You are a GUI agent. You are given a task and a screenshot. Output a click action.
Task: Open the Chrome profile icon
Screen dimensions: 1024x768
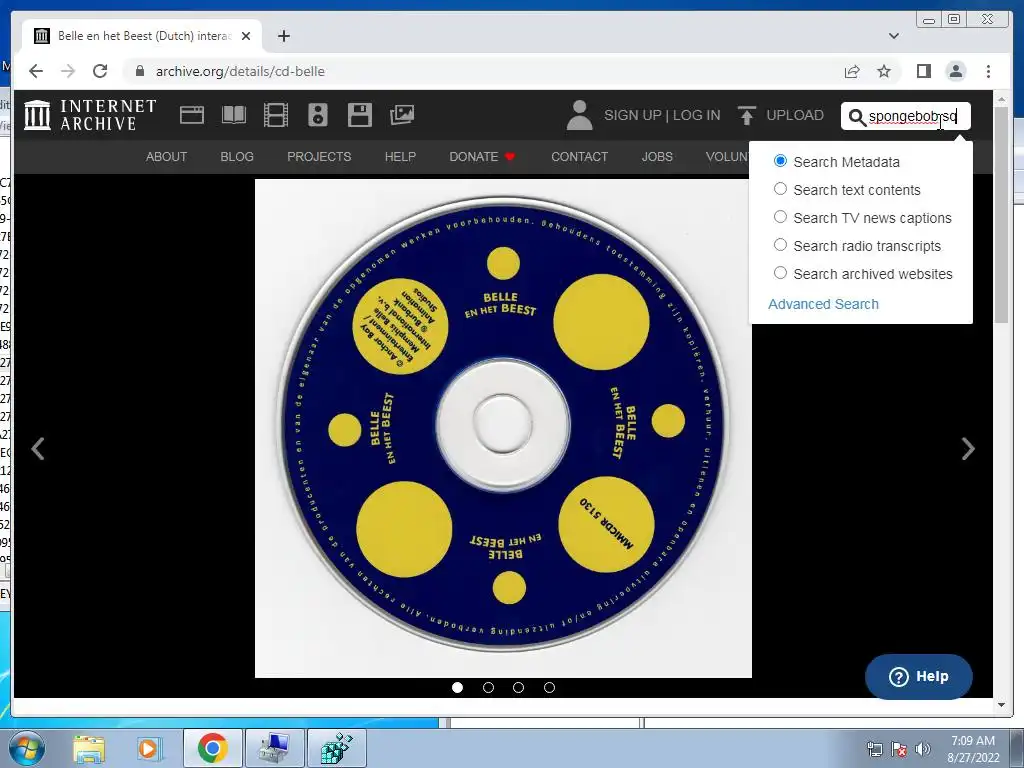tap(955, 71)
